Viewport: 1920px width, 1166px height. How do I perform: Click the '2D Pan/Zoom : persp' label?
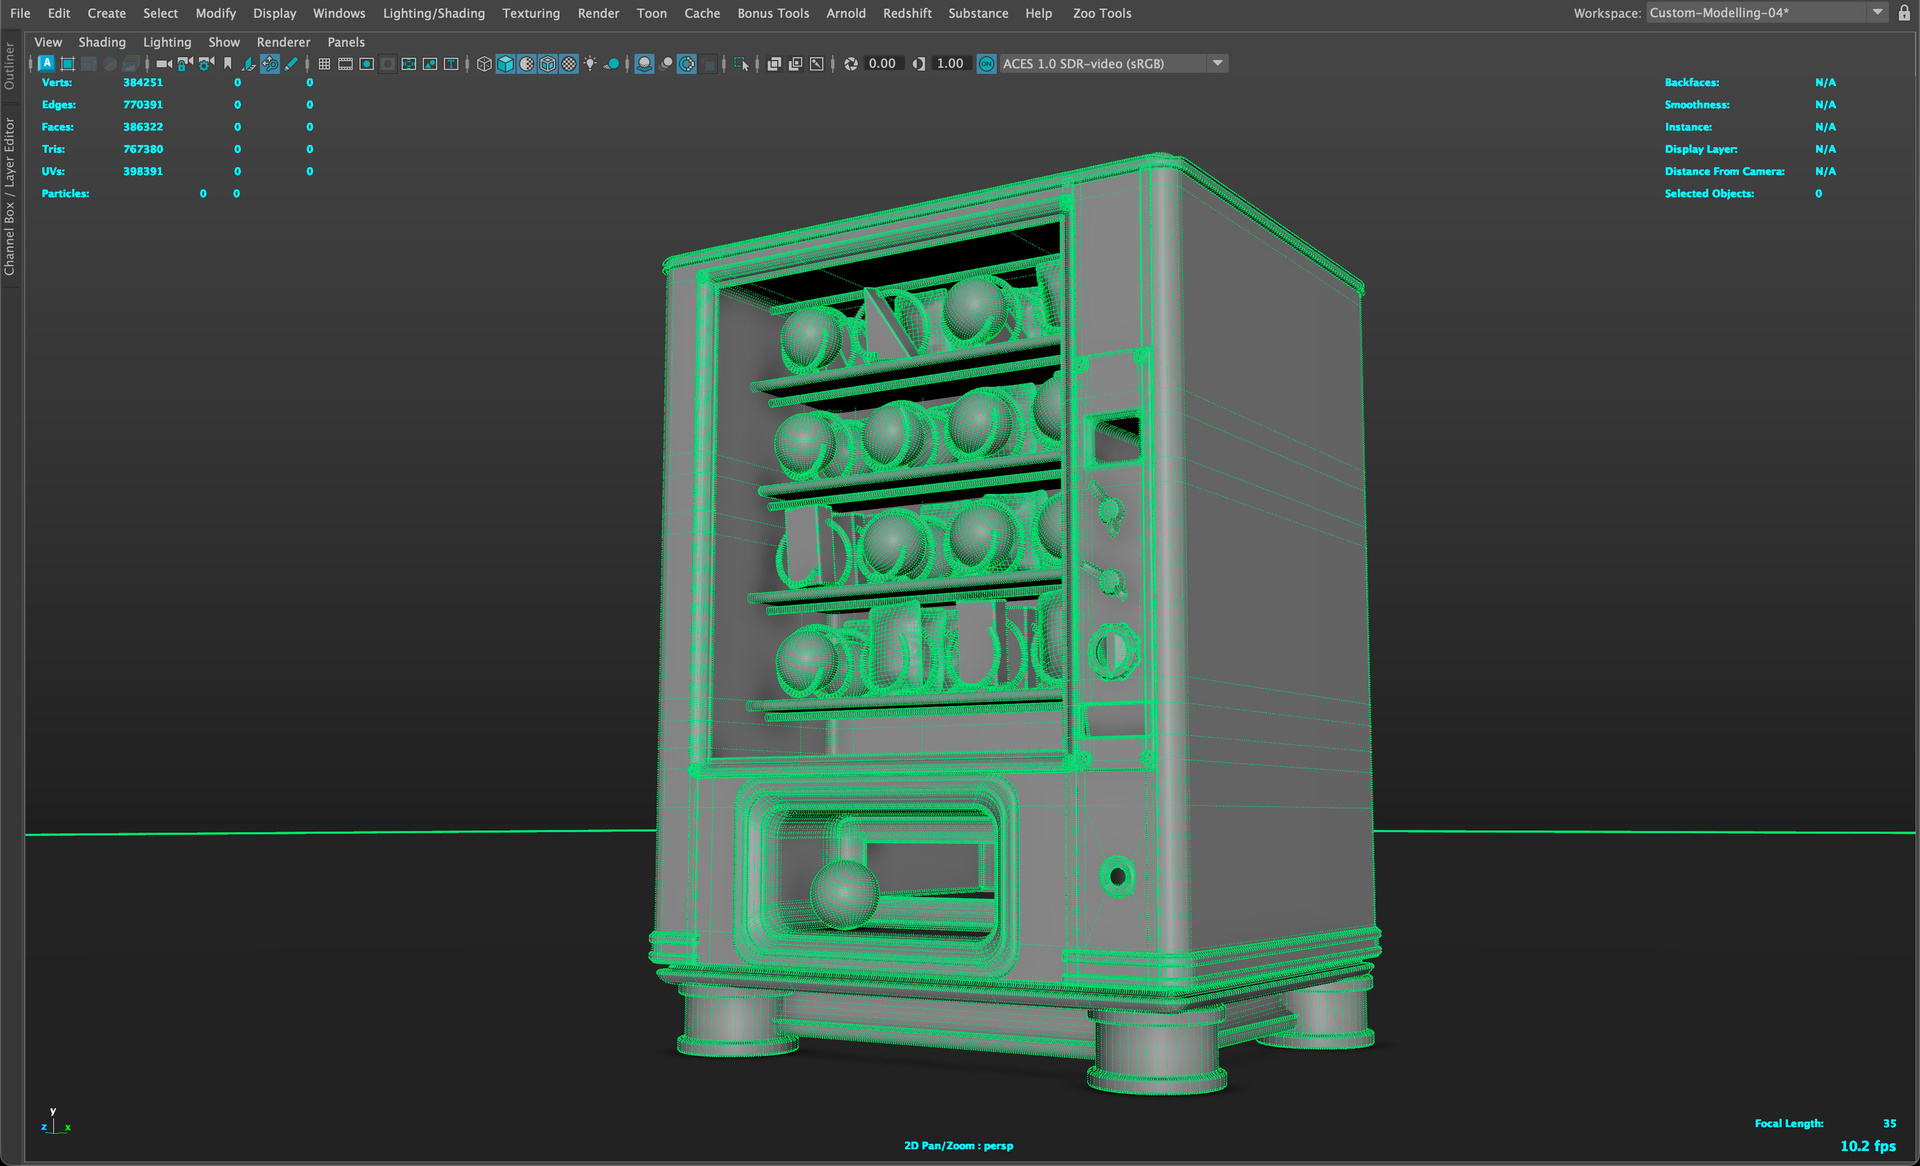(x=958, y=1146)
